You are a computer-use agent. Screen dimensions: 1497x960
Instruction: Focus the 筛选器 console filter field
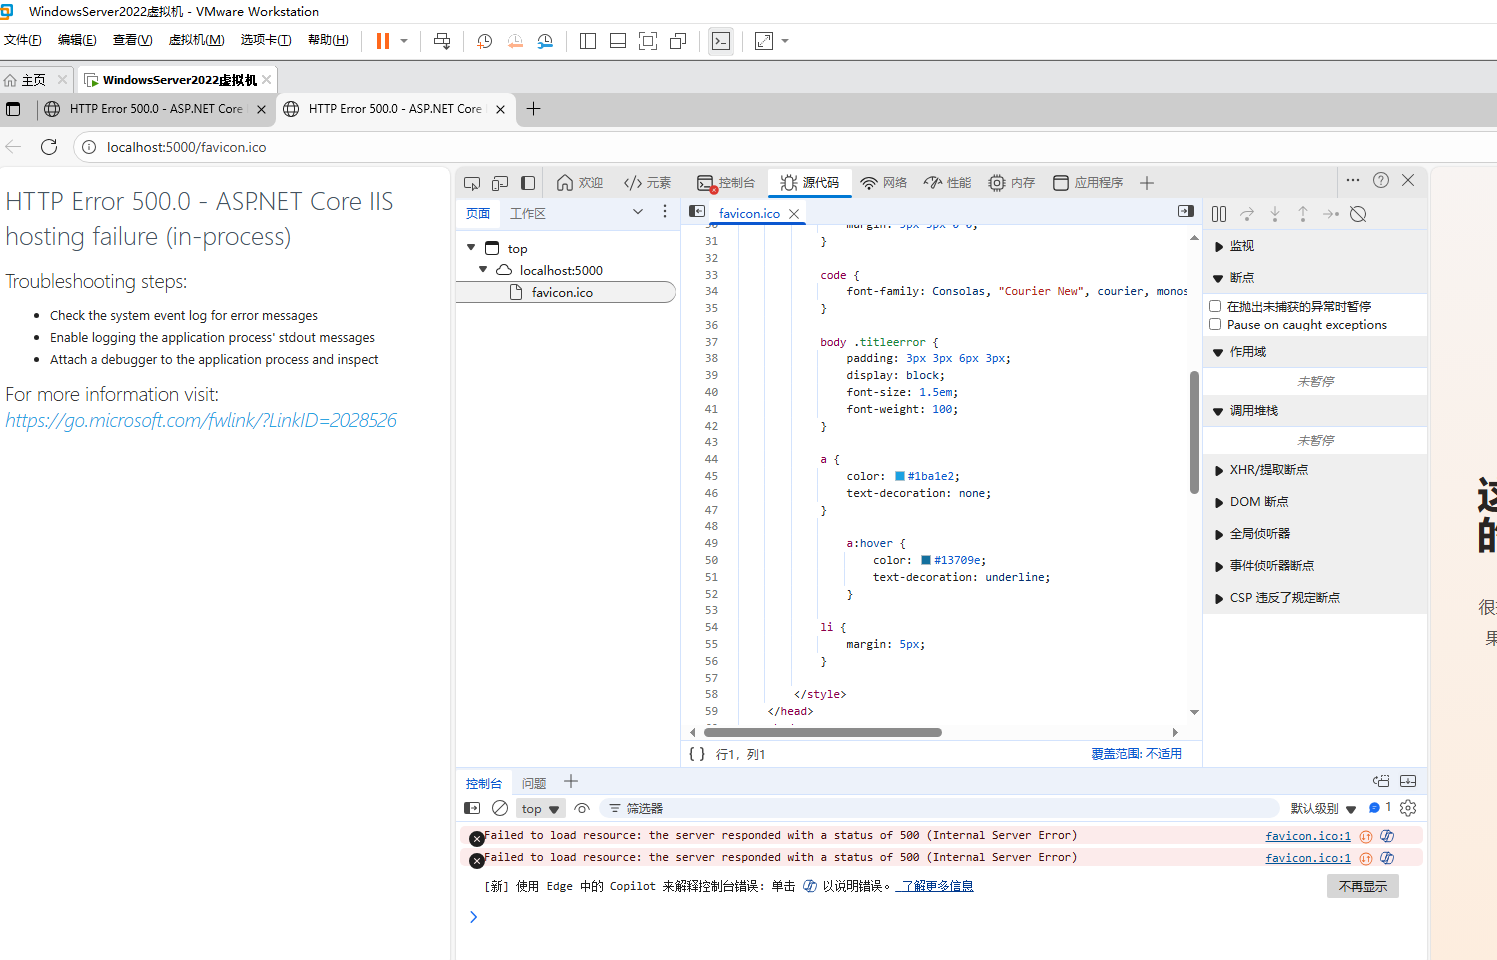tap(940, 808)
